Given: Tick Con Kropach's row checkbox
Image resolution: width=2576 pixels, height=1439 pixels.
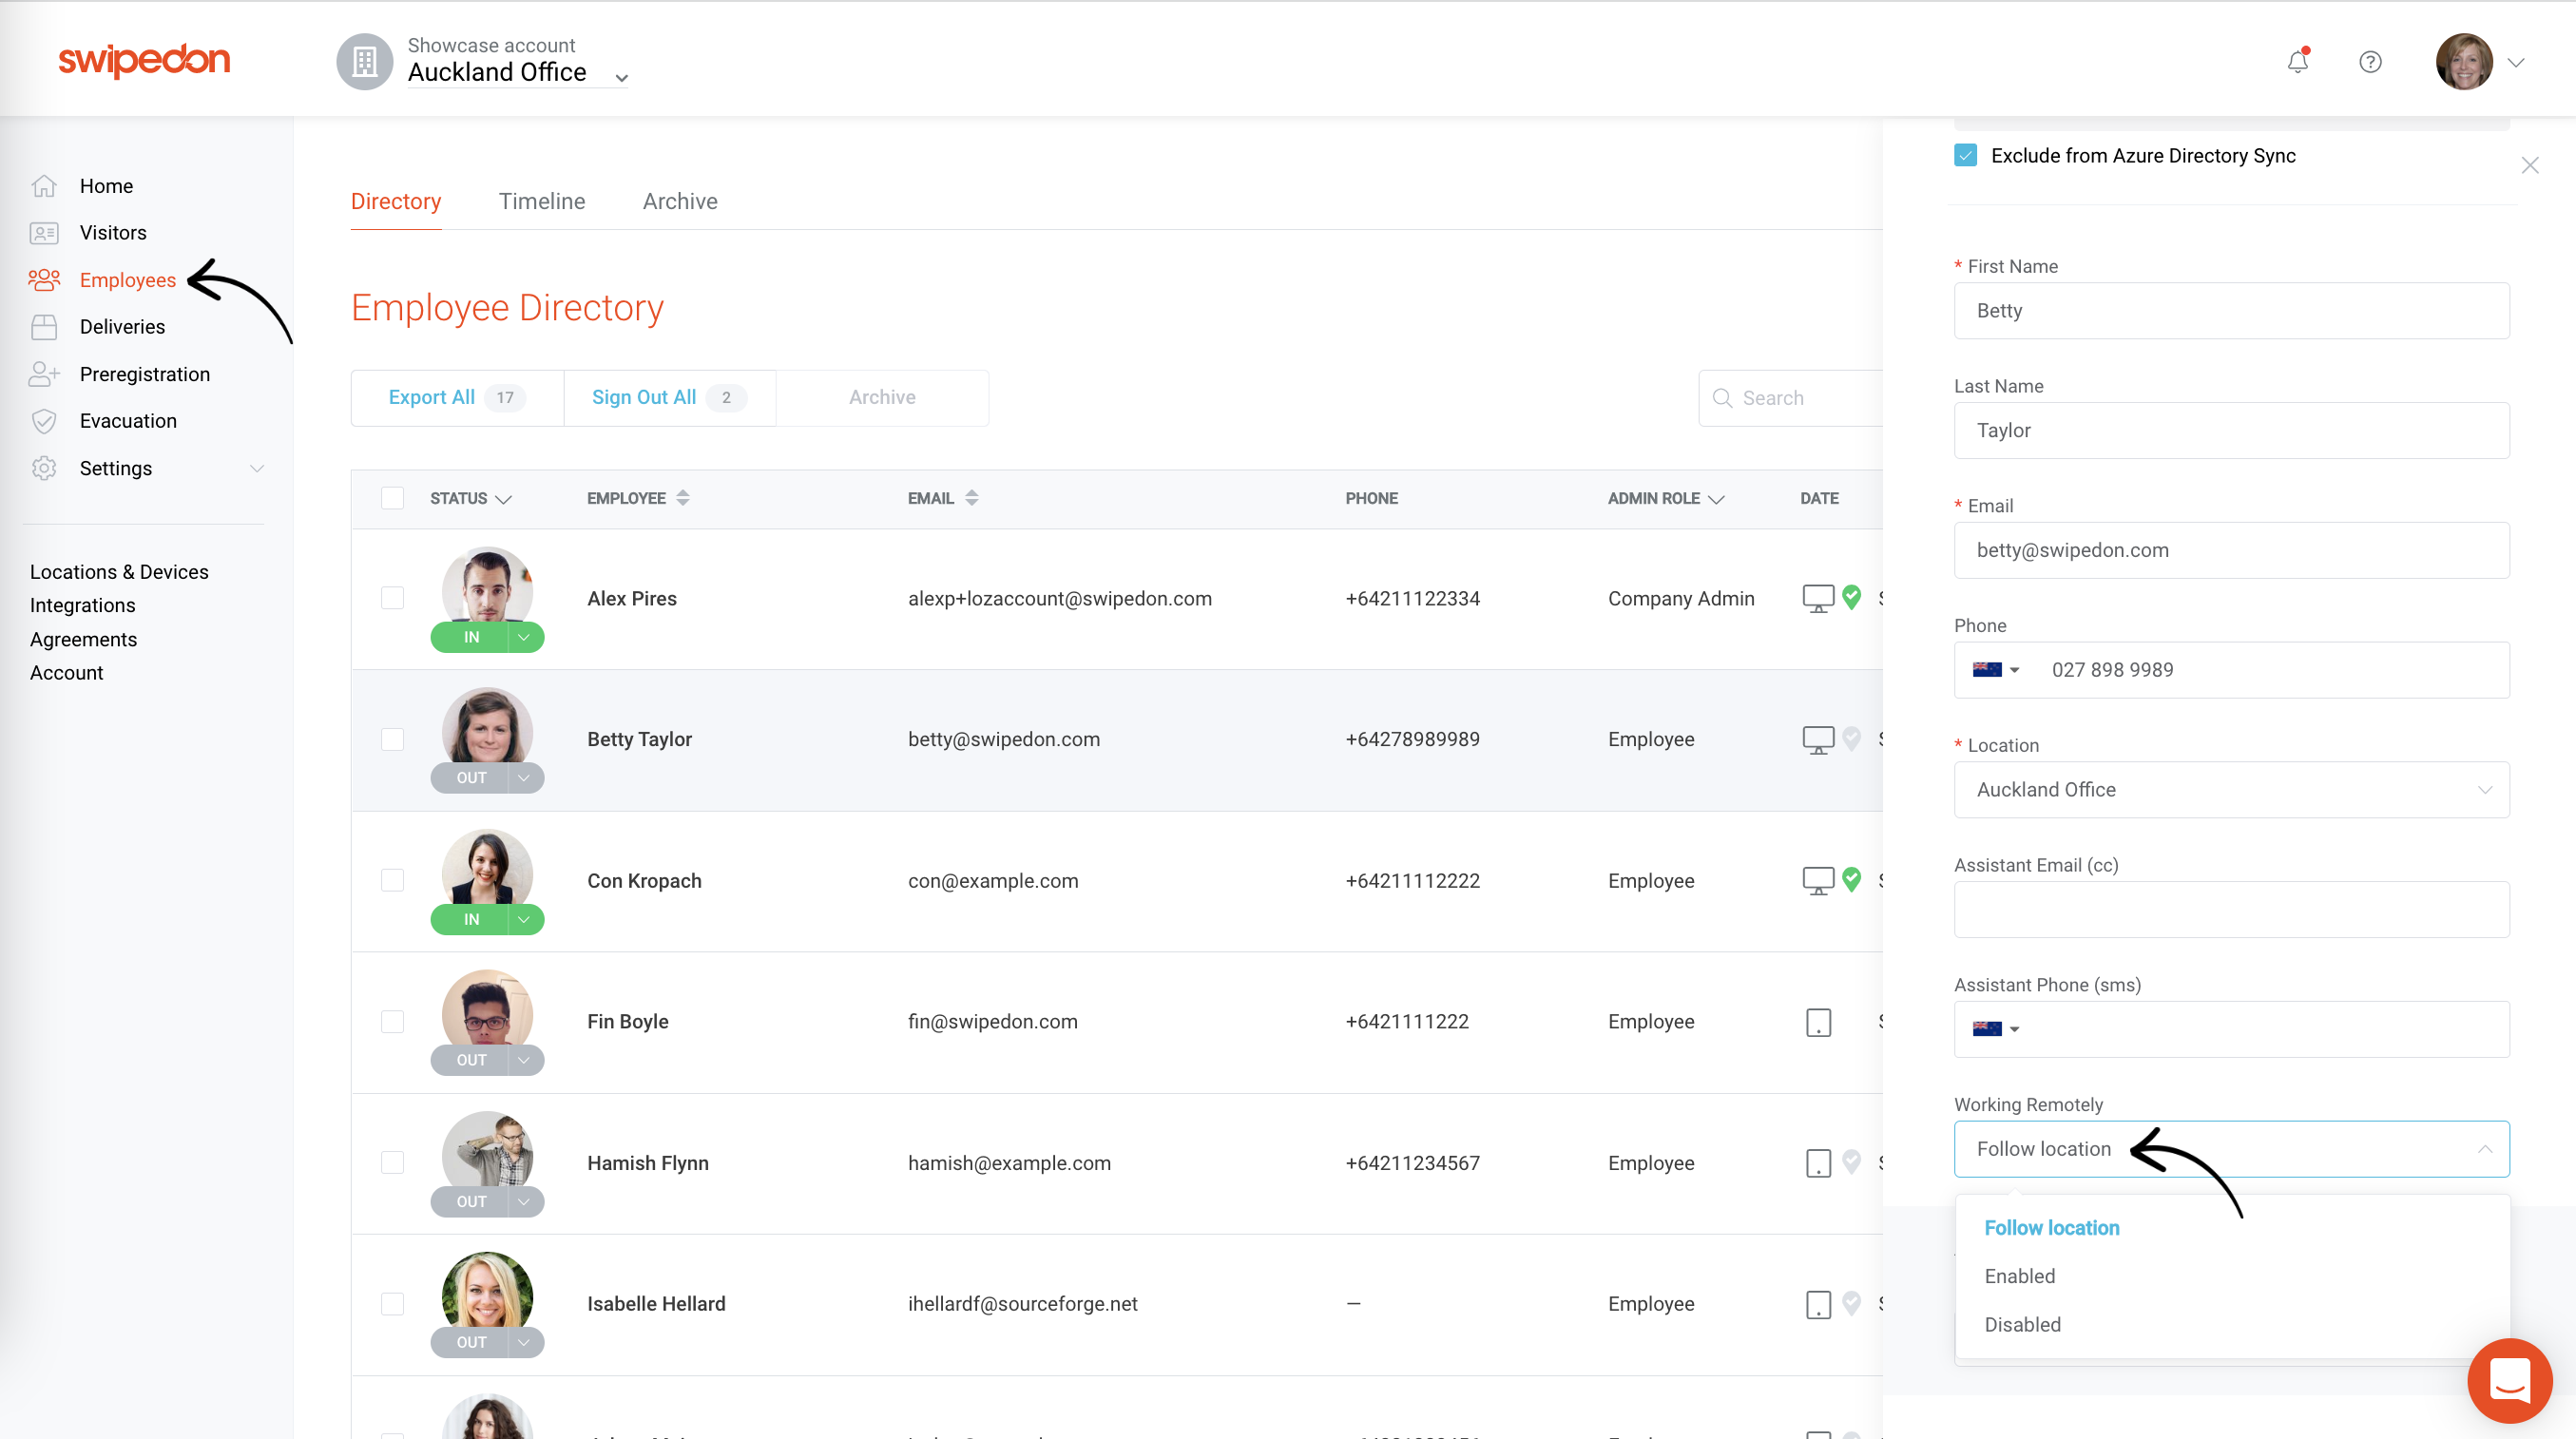Looking at the screenshot, I should point(392,880).
